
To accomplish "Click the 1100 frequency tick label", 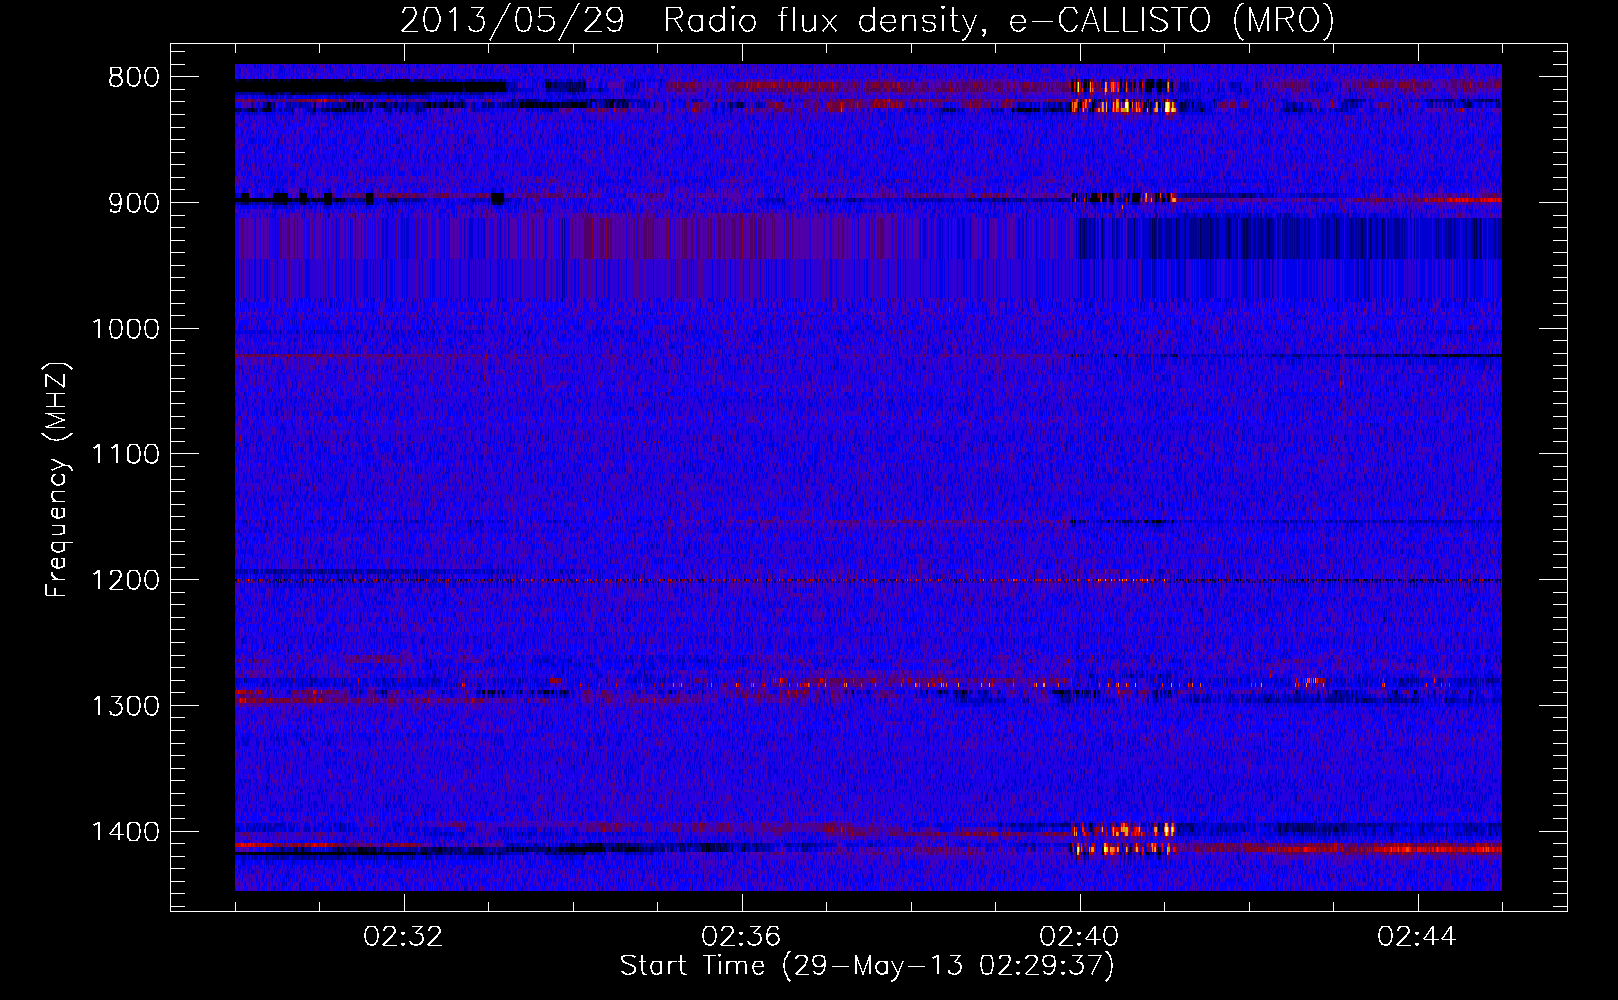I will [x=125, y=455].
